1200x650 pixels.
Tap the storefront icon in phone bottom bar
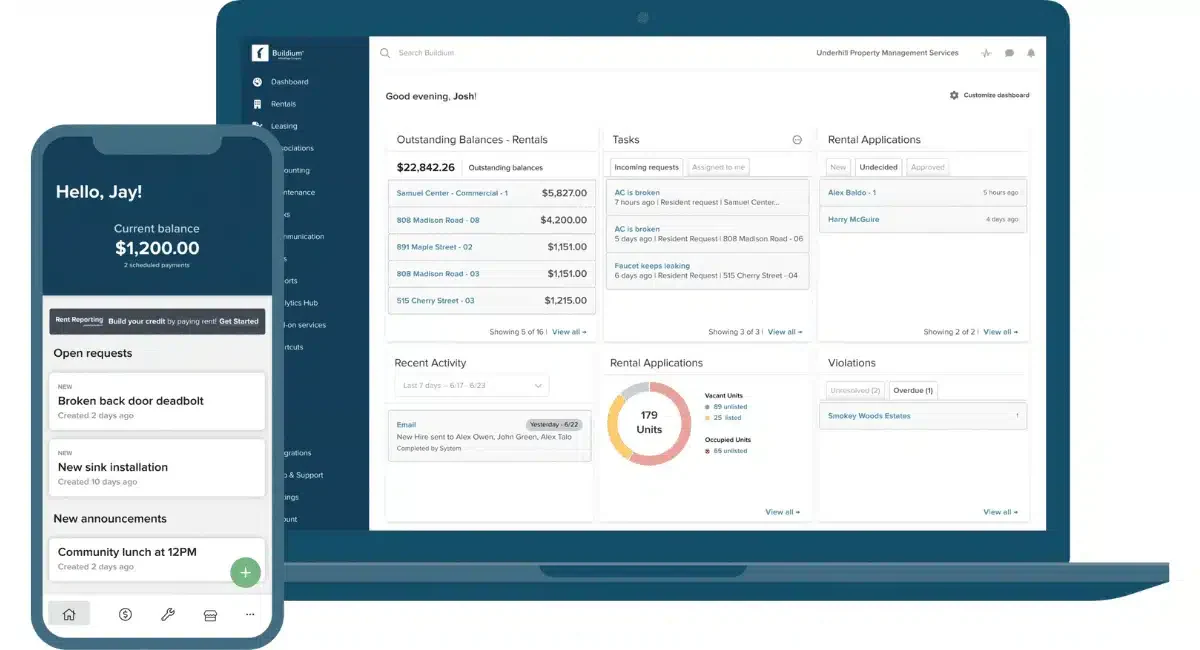point(210,614)
